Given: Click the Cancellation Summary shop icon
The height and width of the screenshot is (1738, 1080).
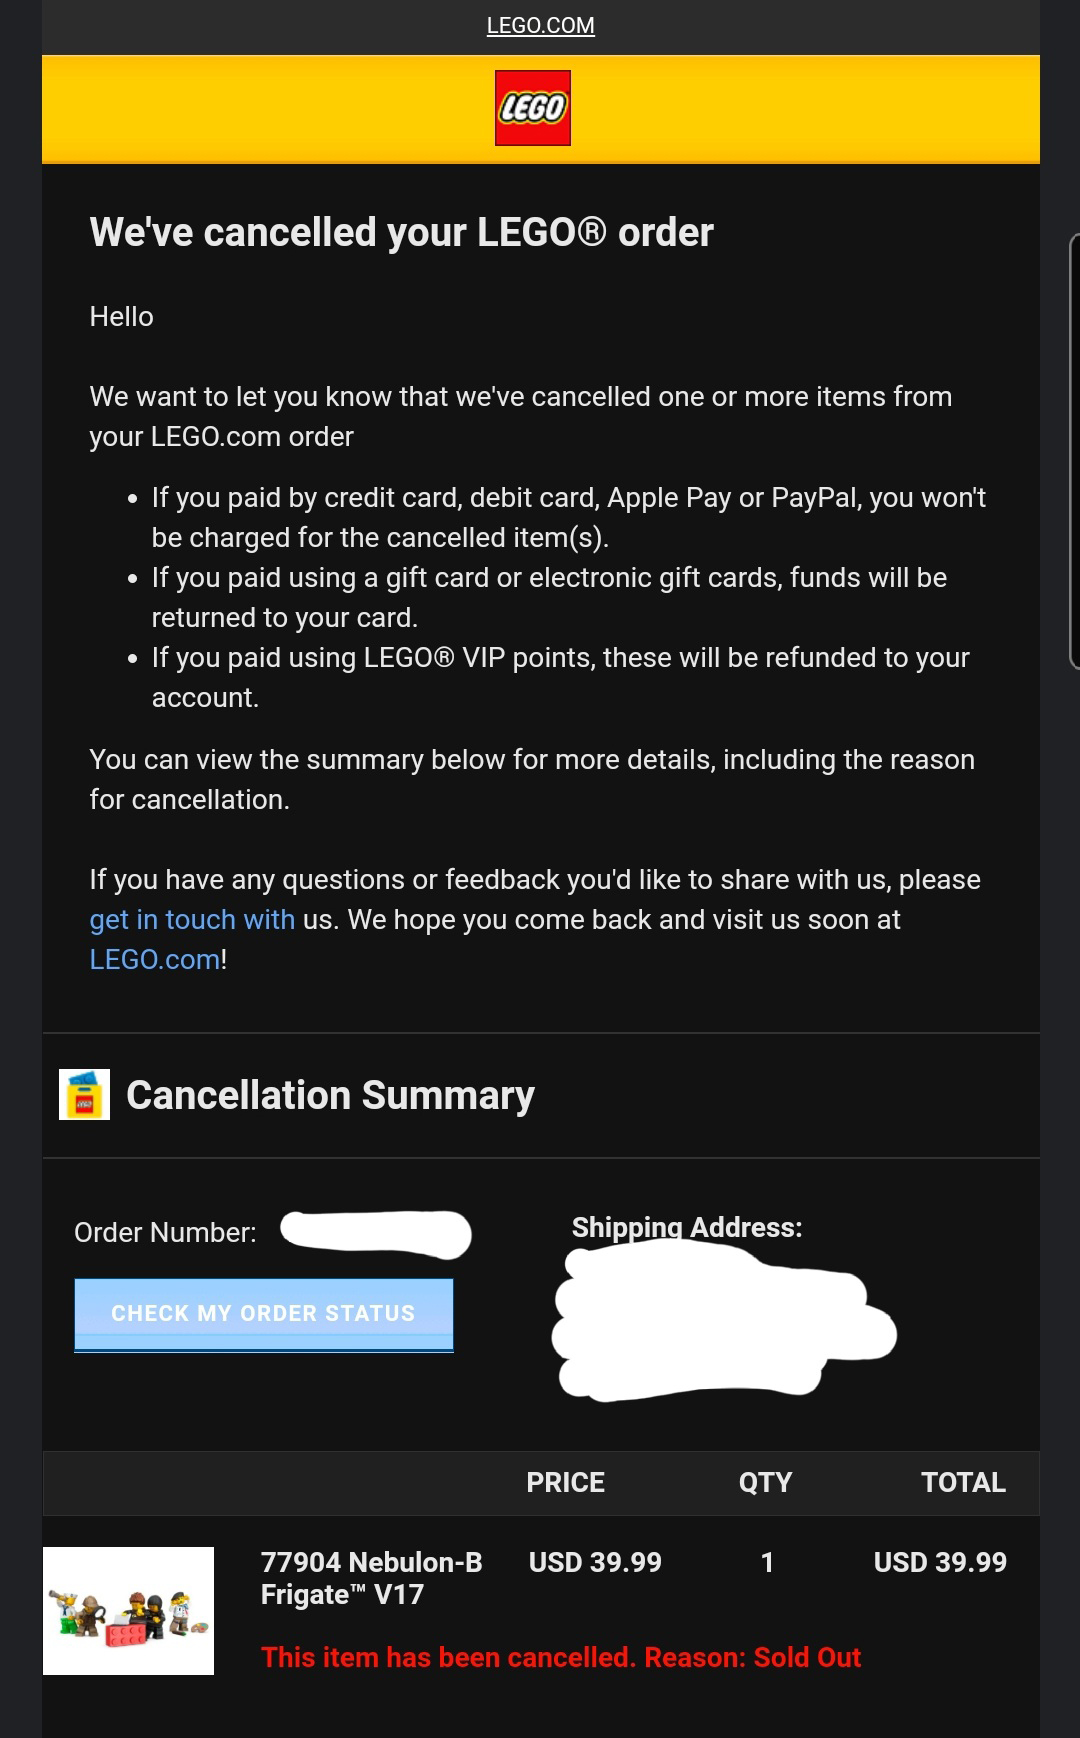Looking at the screenshot, I should 84,1094.
